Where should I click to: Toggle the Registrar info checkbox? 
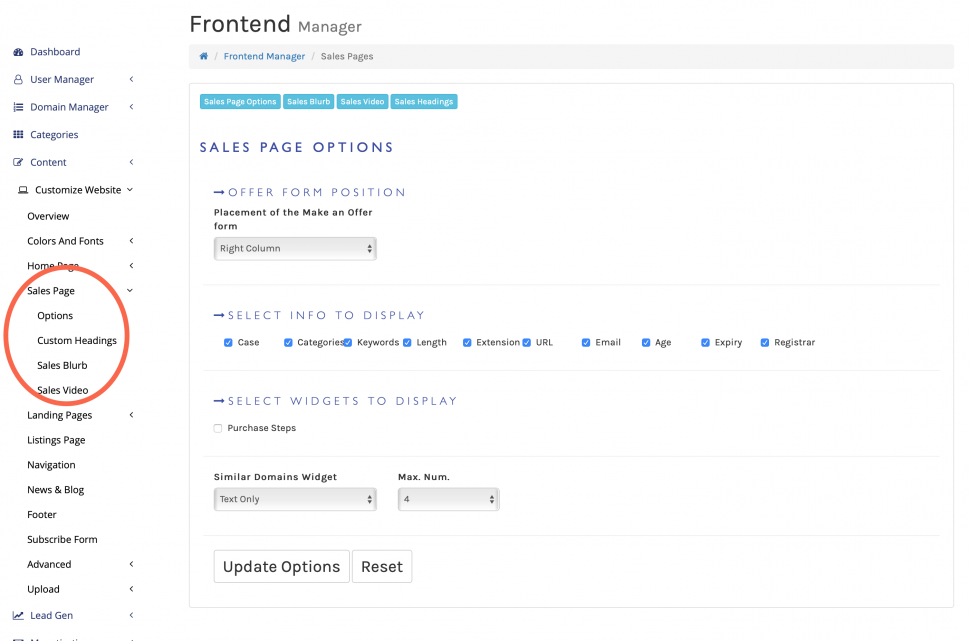(x=766, y=343)
